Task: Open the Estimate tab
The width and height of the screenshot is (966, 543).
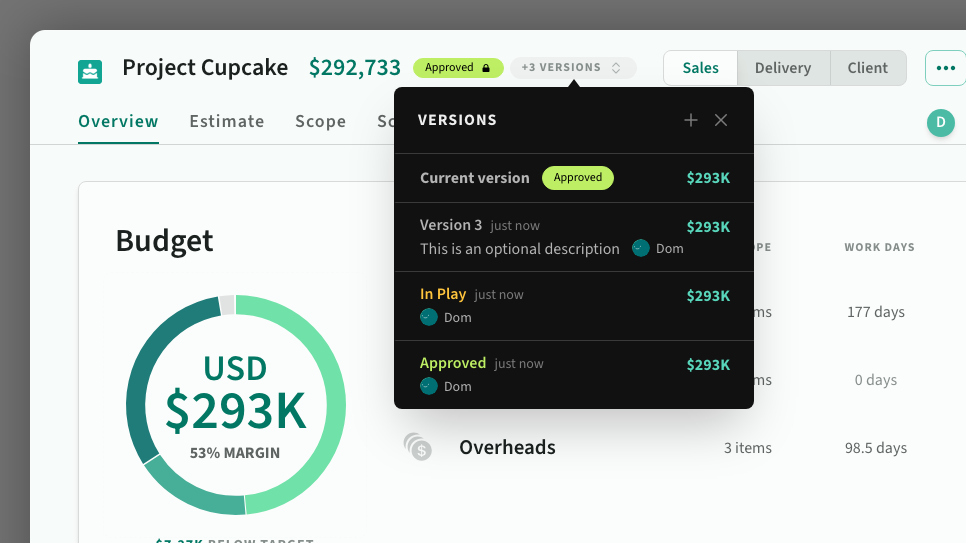Action: (x=227, y=121)
